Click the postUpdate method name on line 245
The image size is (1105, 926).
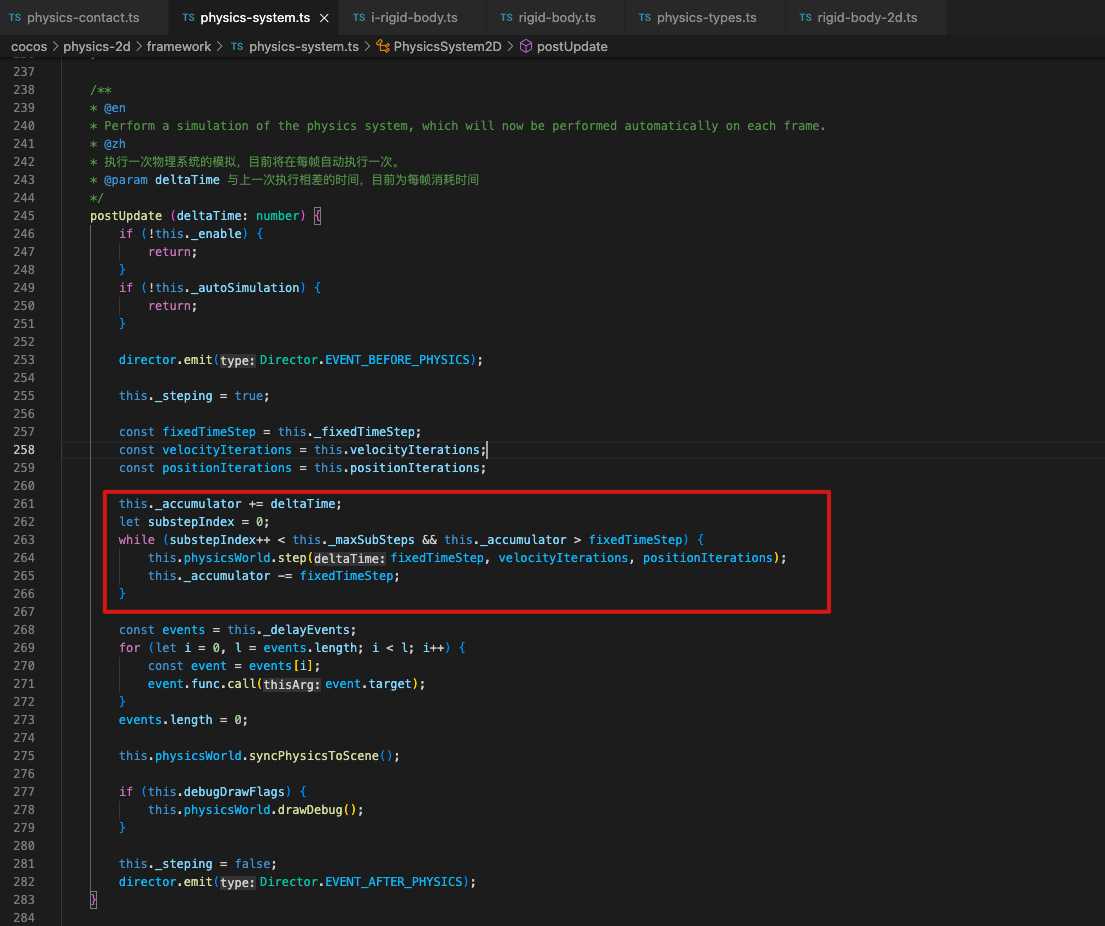126,216
